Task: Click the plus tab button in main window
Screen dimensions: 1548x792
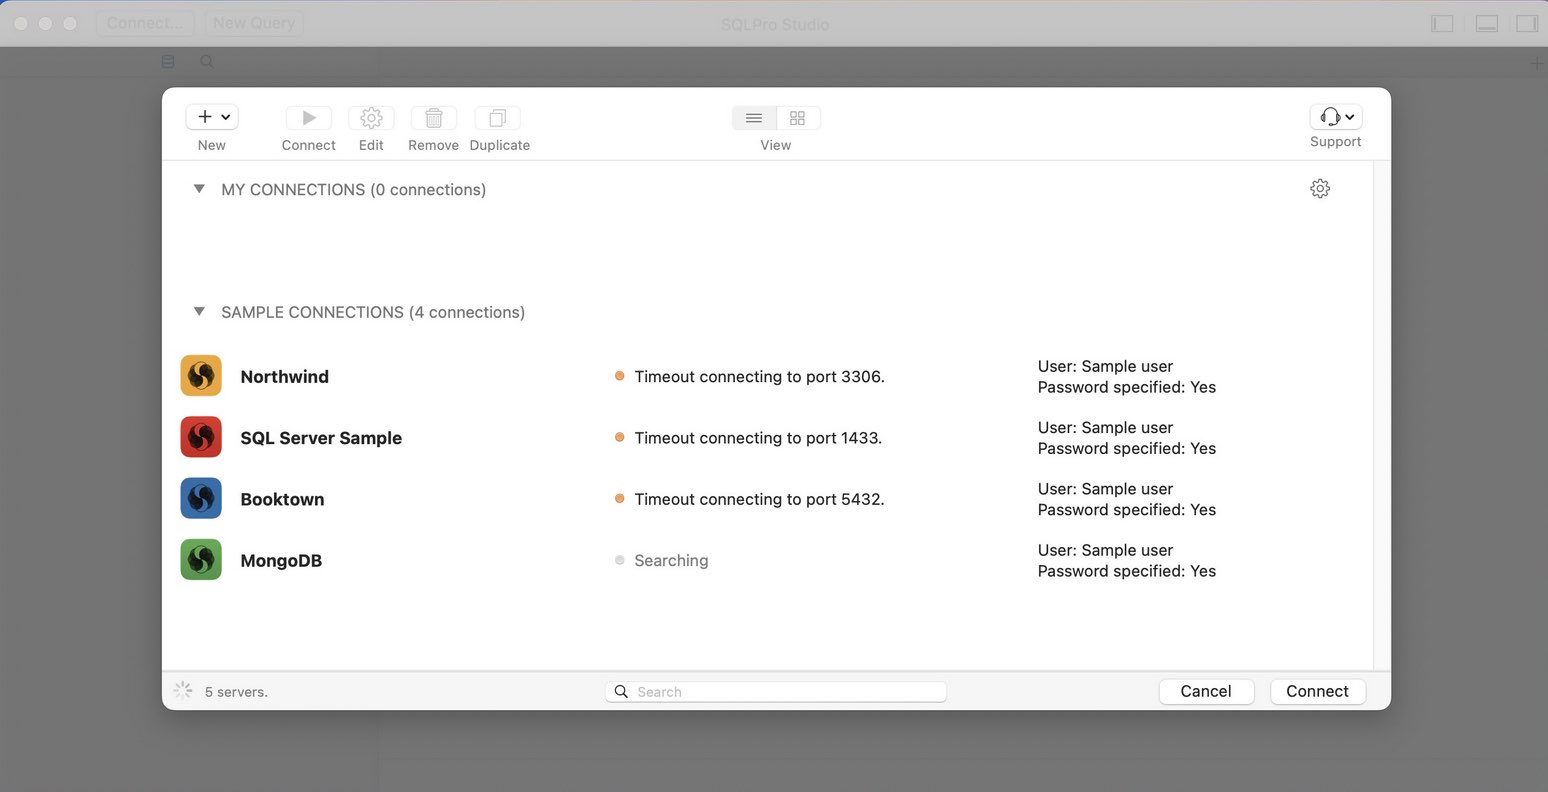Action: coord(1537,64)
